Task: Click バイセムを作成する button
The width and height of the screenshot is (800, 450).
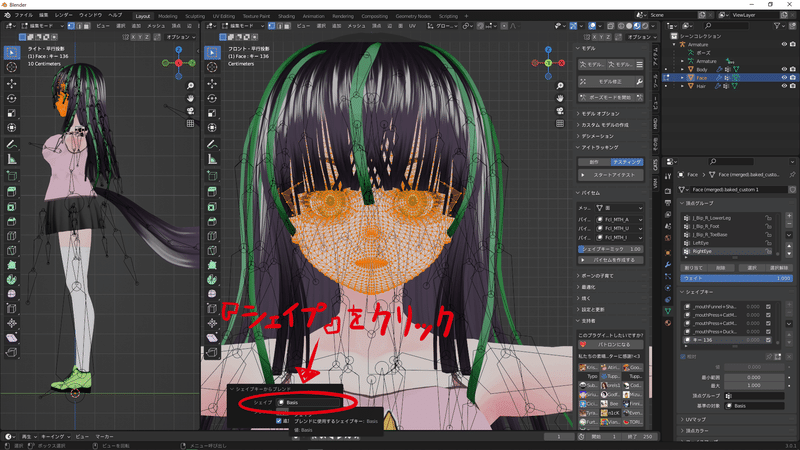Action: click(611, 260)
